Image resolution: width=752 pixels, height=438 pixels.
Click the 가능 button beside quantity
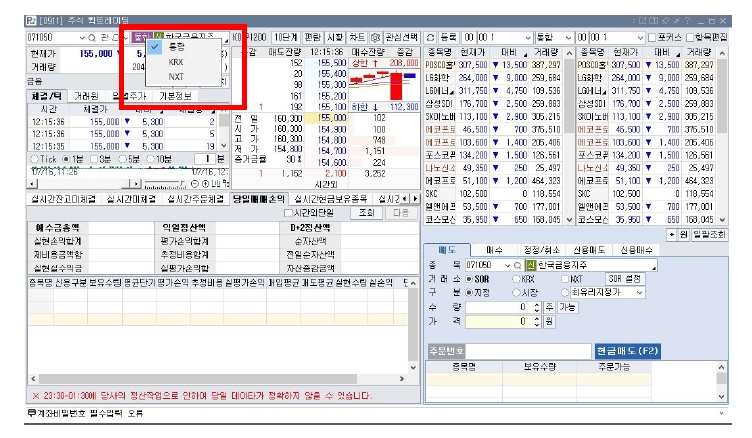567,307
